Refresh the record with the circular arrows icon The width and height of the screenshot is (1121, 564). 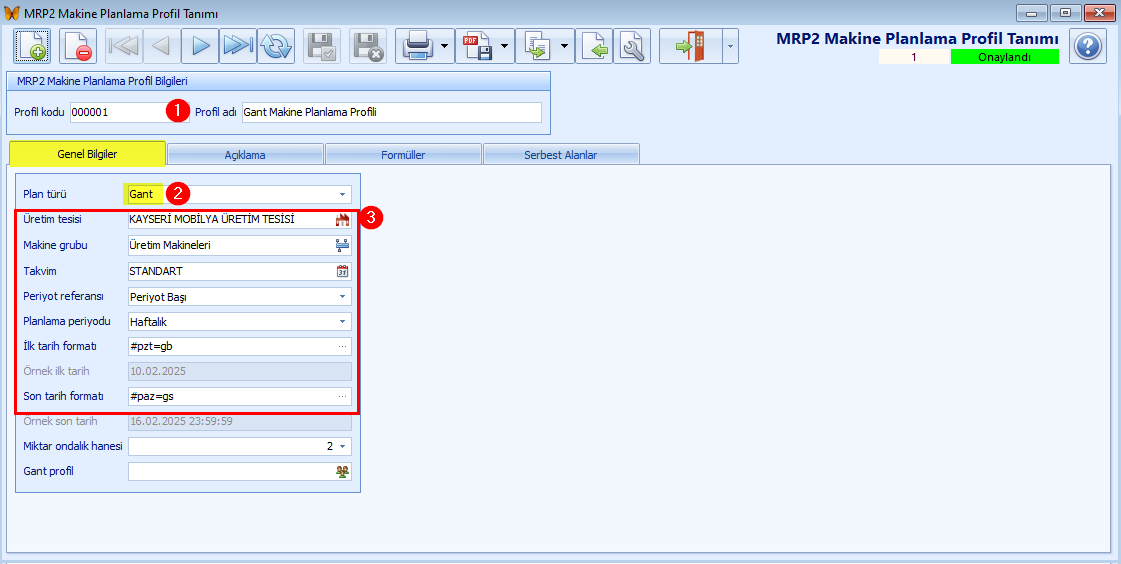tap(276, 46)
